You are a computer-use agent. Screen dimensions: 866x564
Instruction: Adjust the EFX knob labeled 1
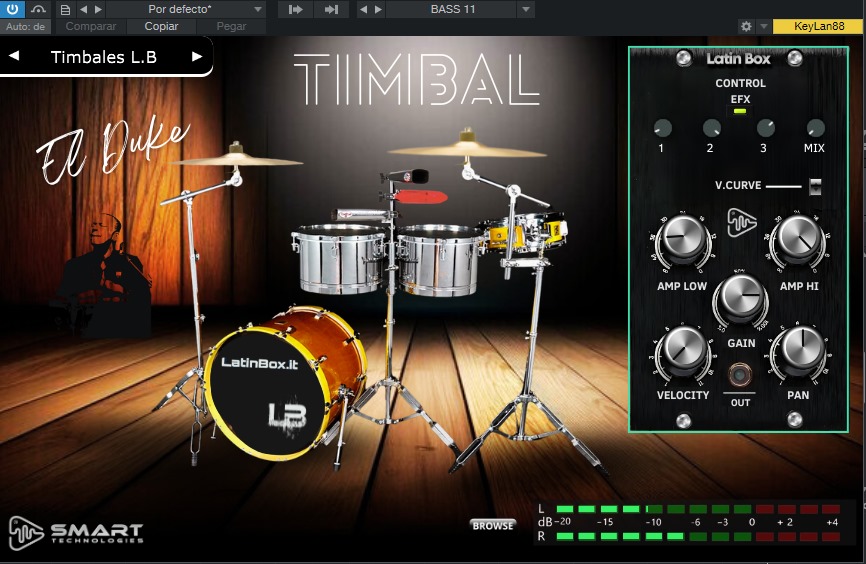(662, 128)
